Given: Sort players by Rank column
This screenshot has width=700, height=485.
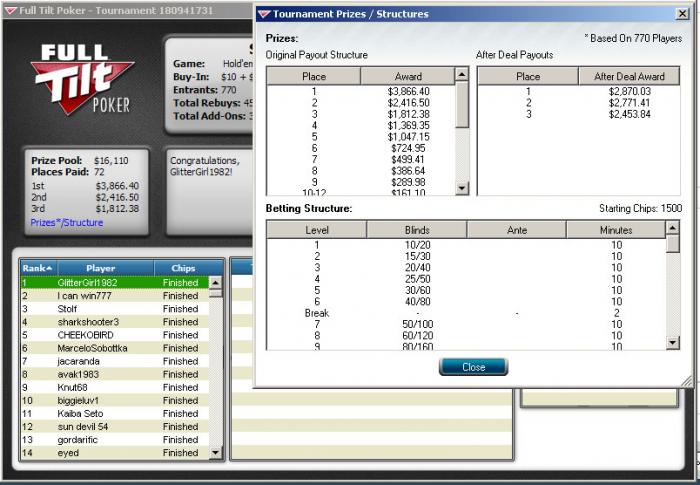Looking at the screenshot, I should click(x=38, y=268).
